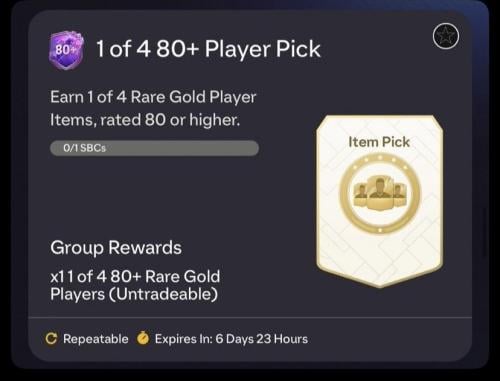Click the gold Repeatable refresh icon
500x381 pixels.
(51, 339)
